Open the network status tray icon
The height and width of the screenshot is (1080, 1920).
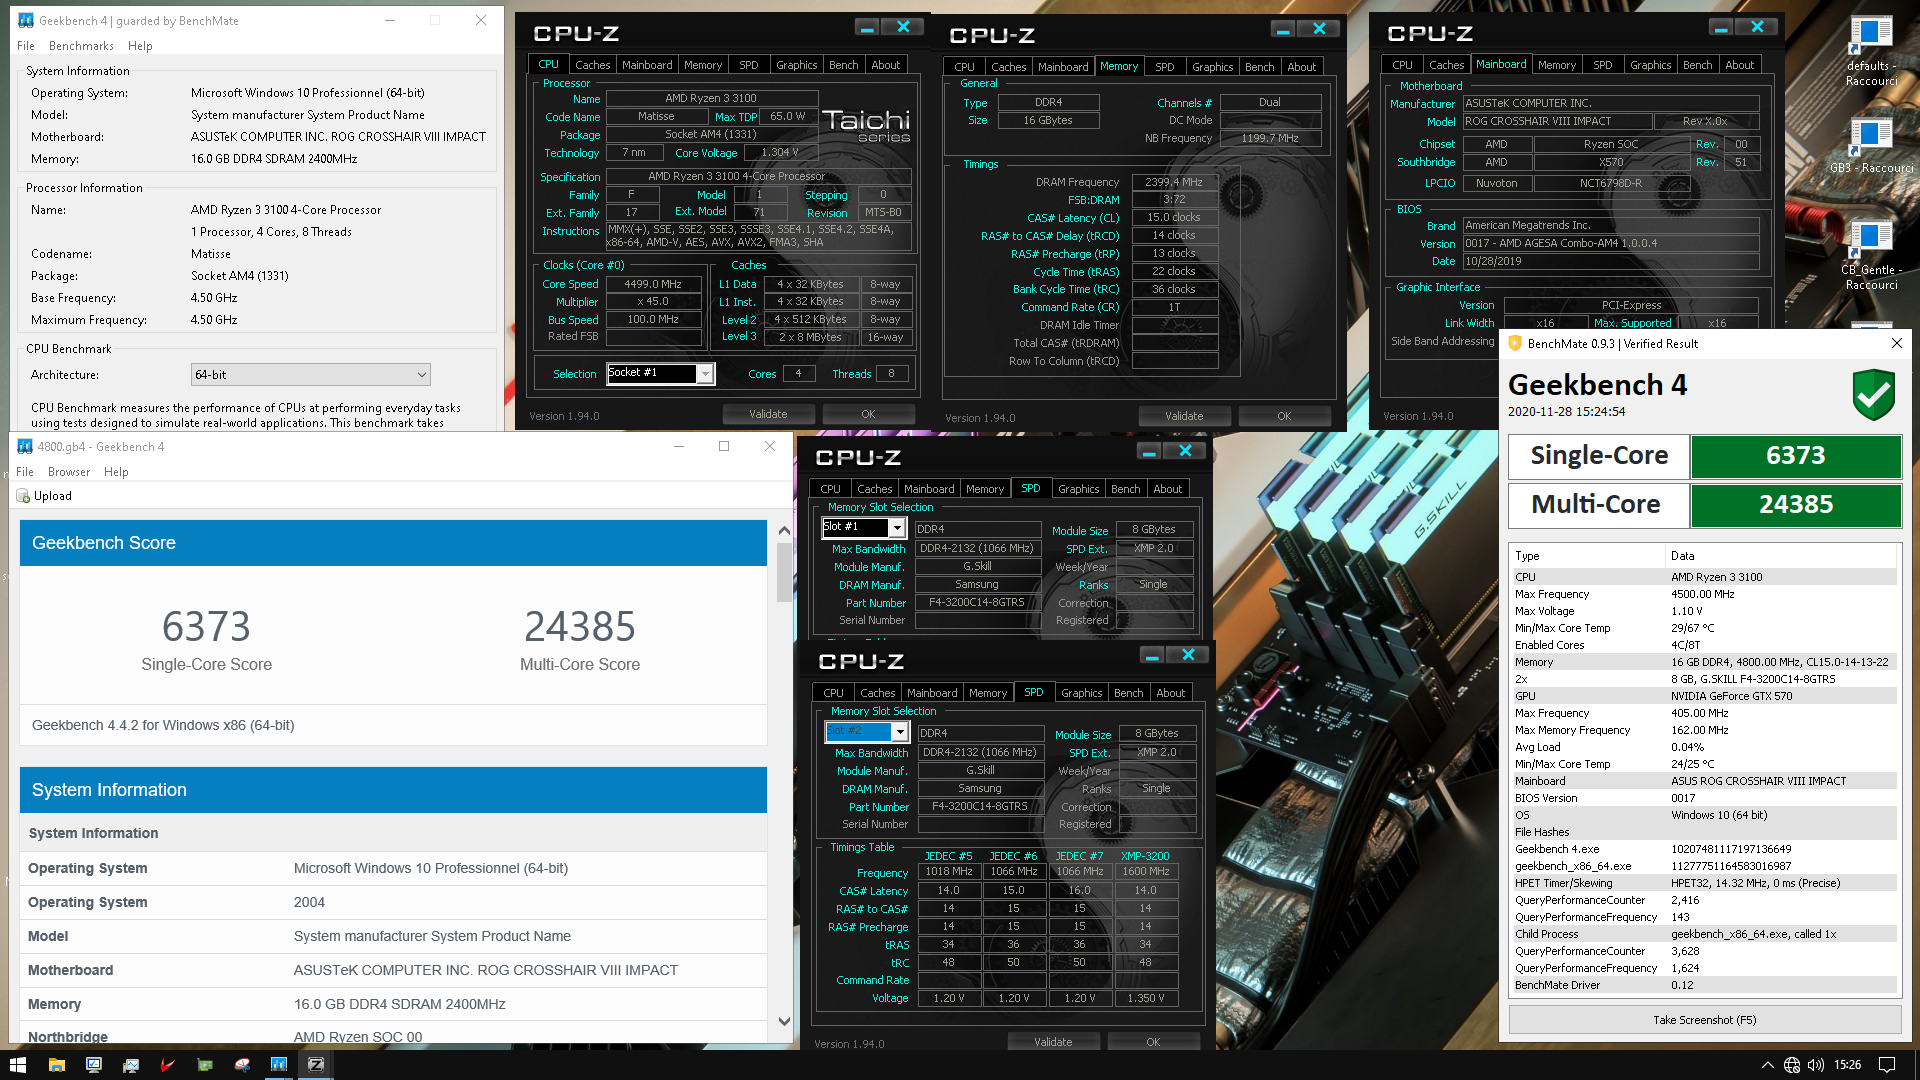pyautogui.click(x=1791, y=1065)
